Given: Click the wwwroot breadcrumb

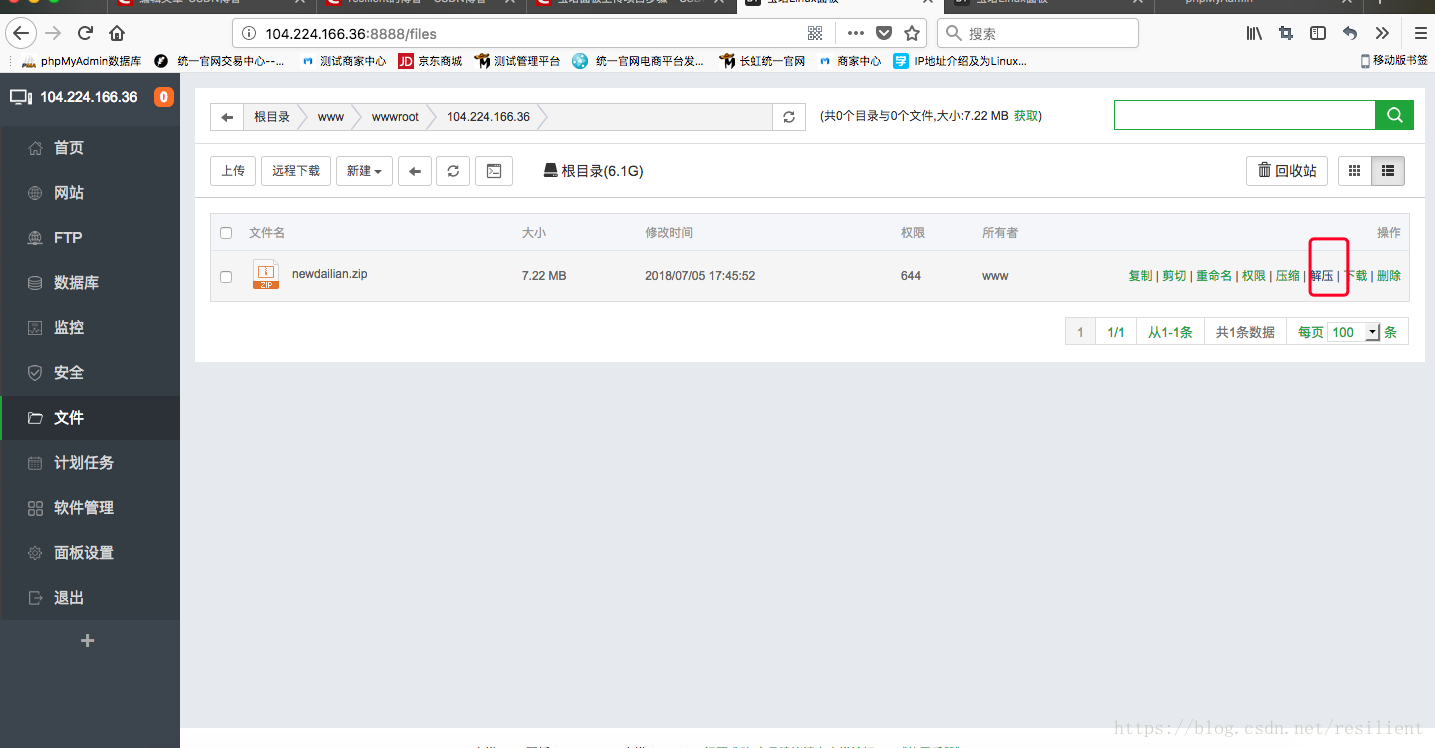Looking at the screenshot, I should click(x=395, y=117).
